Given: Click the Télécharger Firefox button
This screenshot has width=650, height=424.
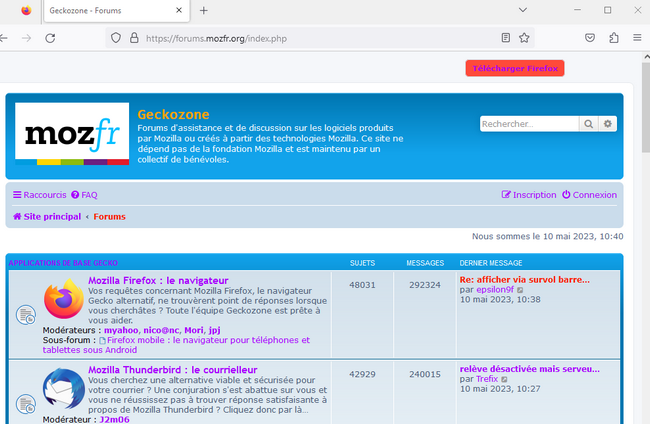Looking at the screenshot, I should point(515,68).
